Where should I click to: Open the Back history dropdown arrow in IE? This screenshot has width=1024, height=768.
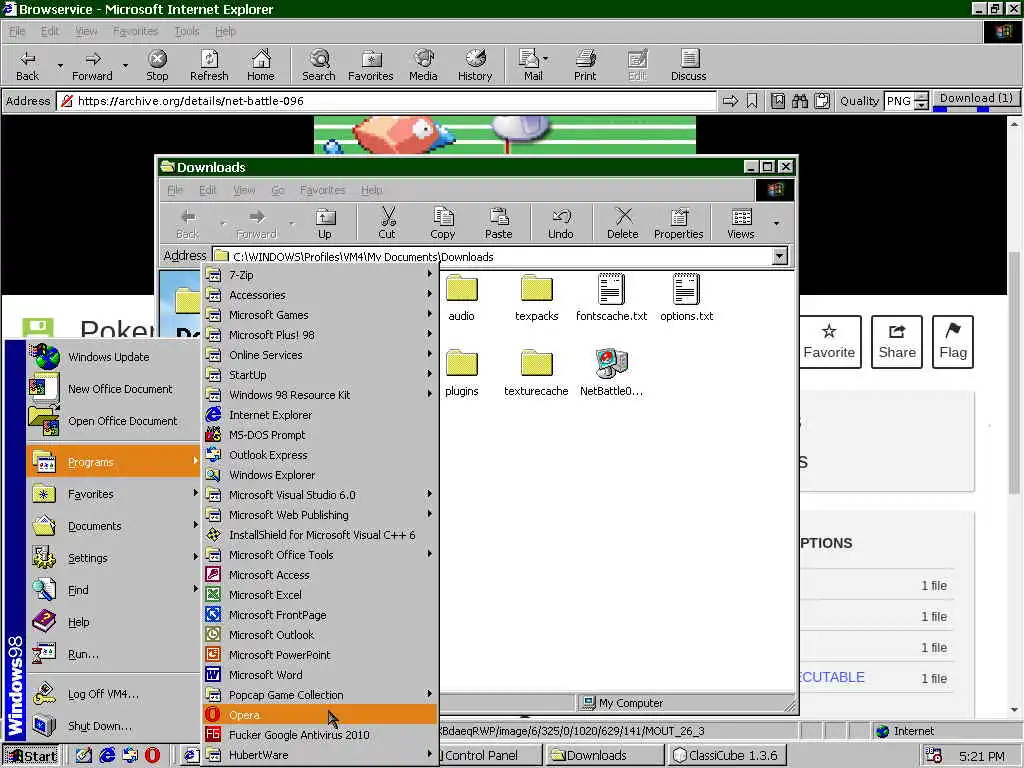coord(60,65)
